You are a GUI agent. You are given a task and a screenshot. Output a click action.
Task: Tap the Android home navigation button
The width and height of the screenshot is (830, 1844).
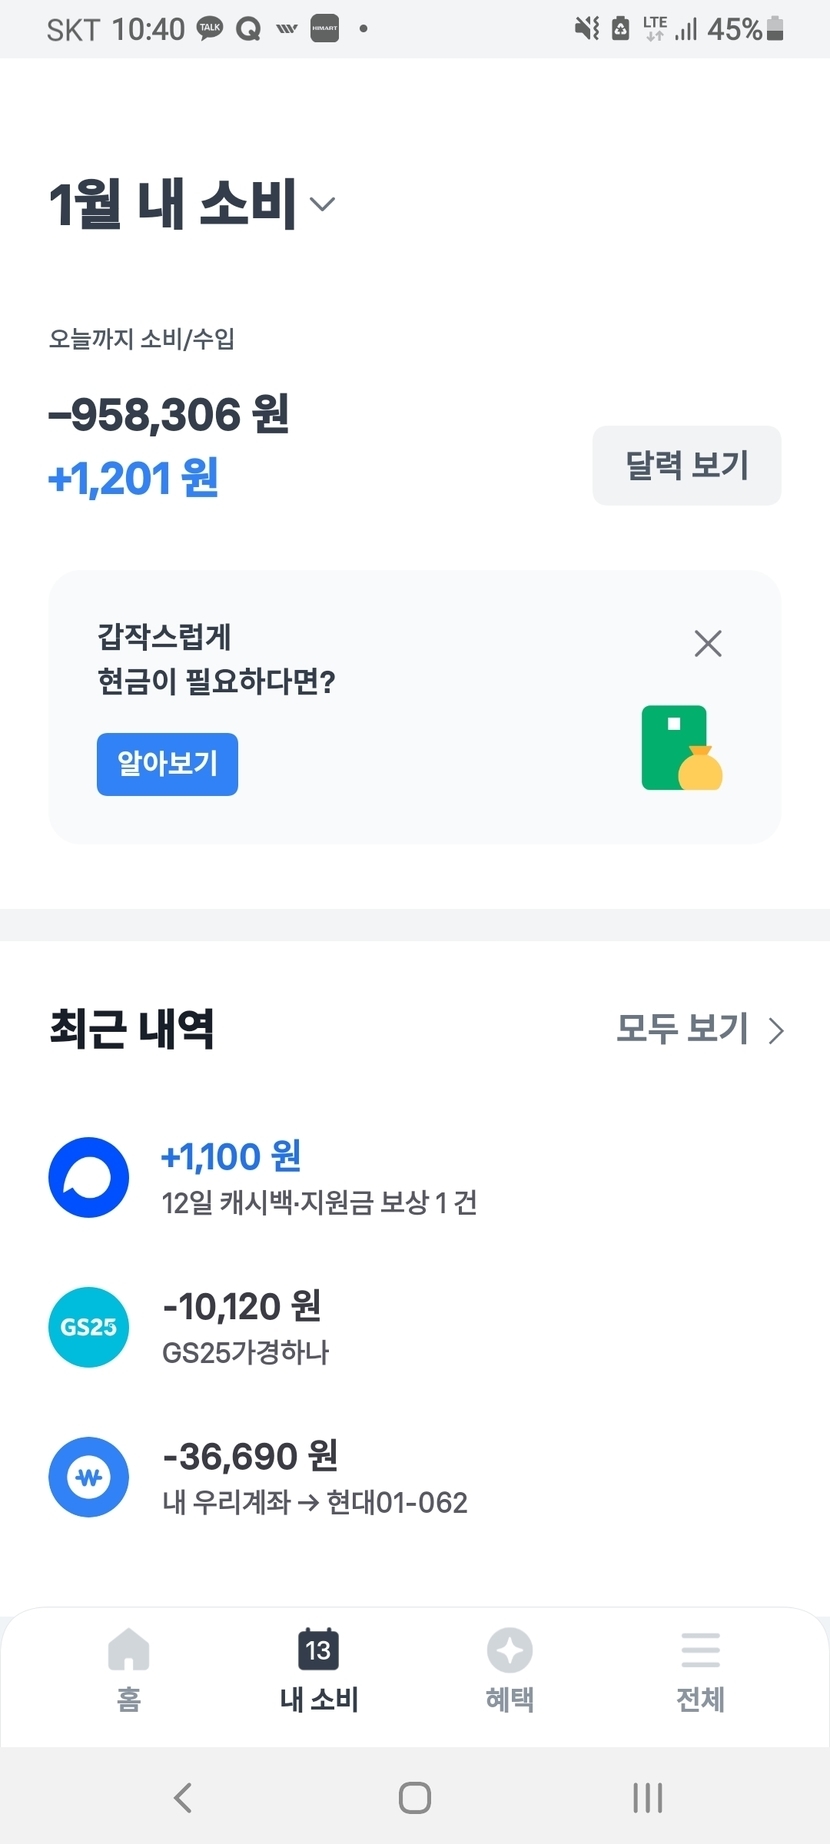tap(415, 1797)
